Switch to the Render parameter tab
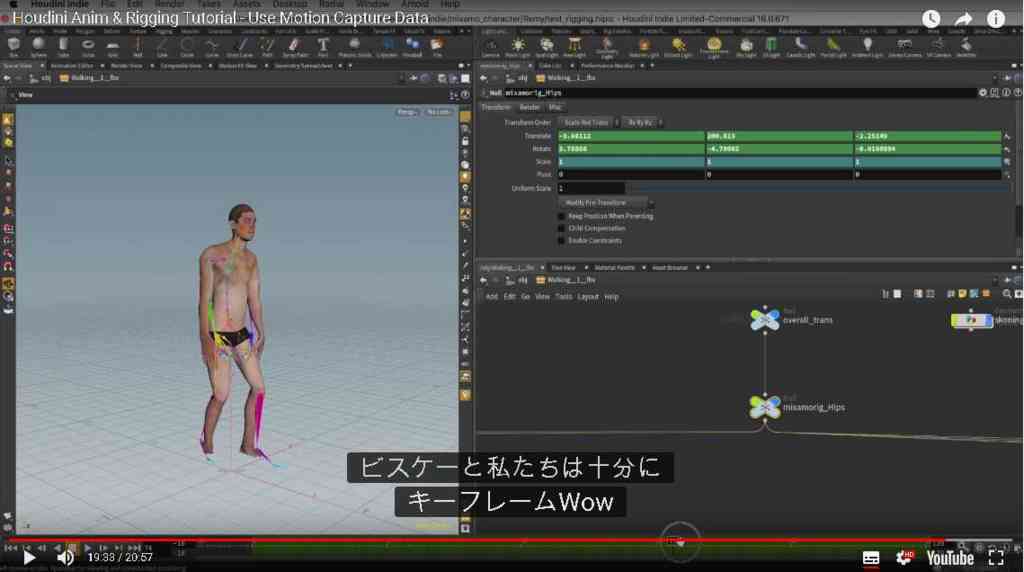Viewport: 1024px width, 572px height. point(530,108)
